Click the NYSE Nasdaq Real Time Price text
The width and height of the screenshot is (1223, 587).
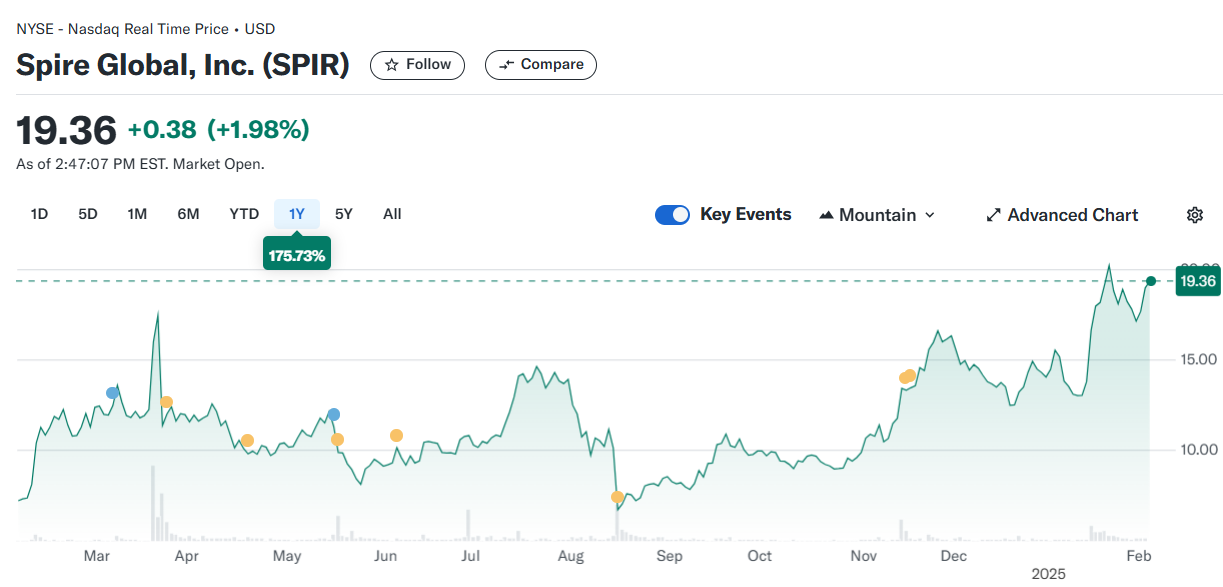pos(146,29)
